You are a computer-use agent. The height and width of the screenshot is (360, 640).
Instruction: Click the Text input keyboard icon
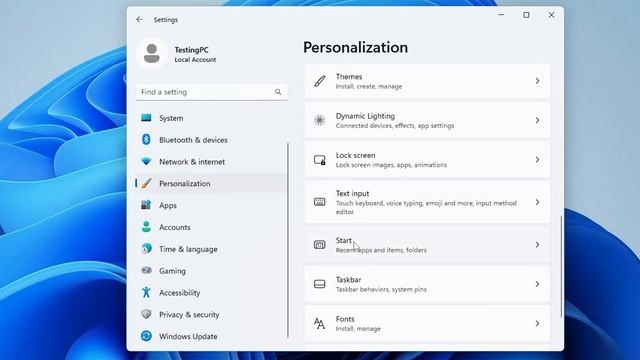(320, 202)
